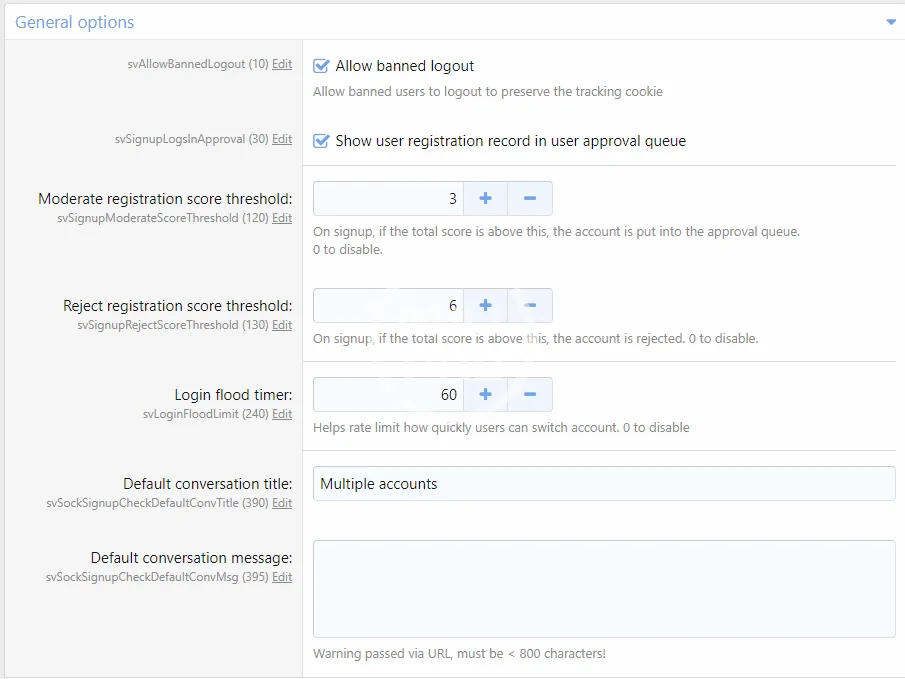Uncheck the Allow banned logout checkbox
Image resolution: width=905 pixels, height=679 pixels.
pos(321,66)
